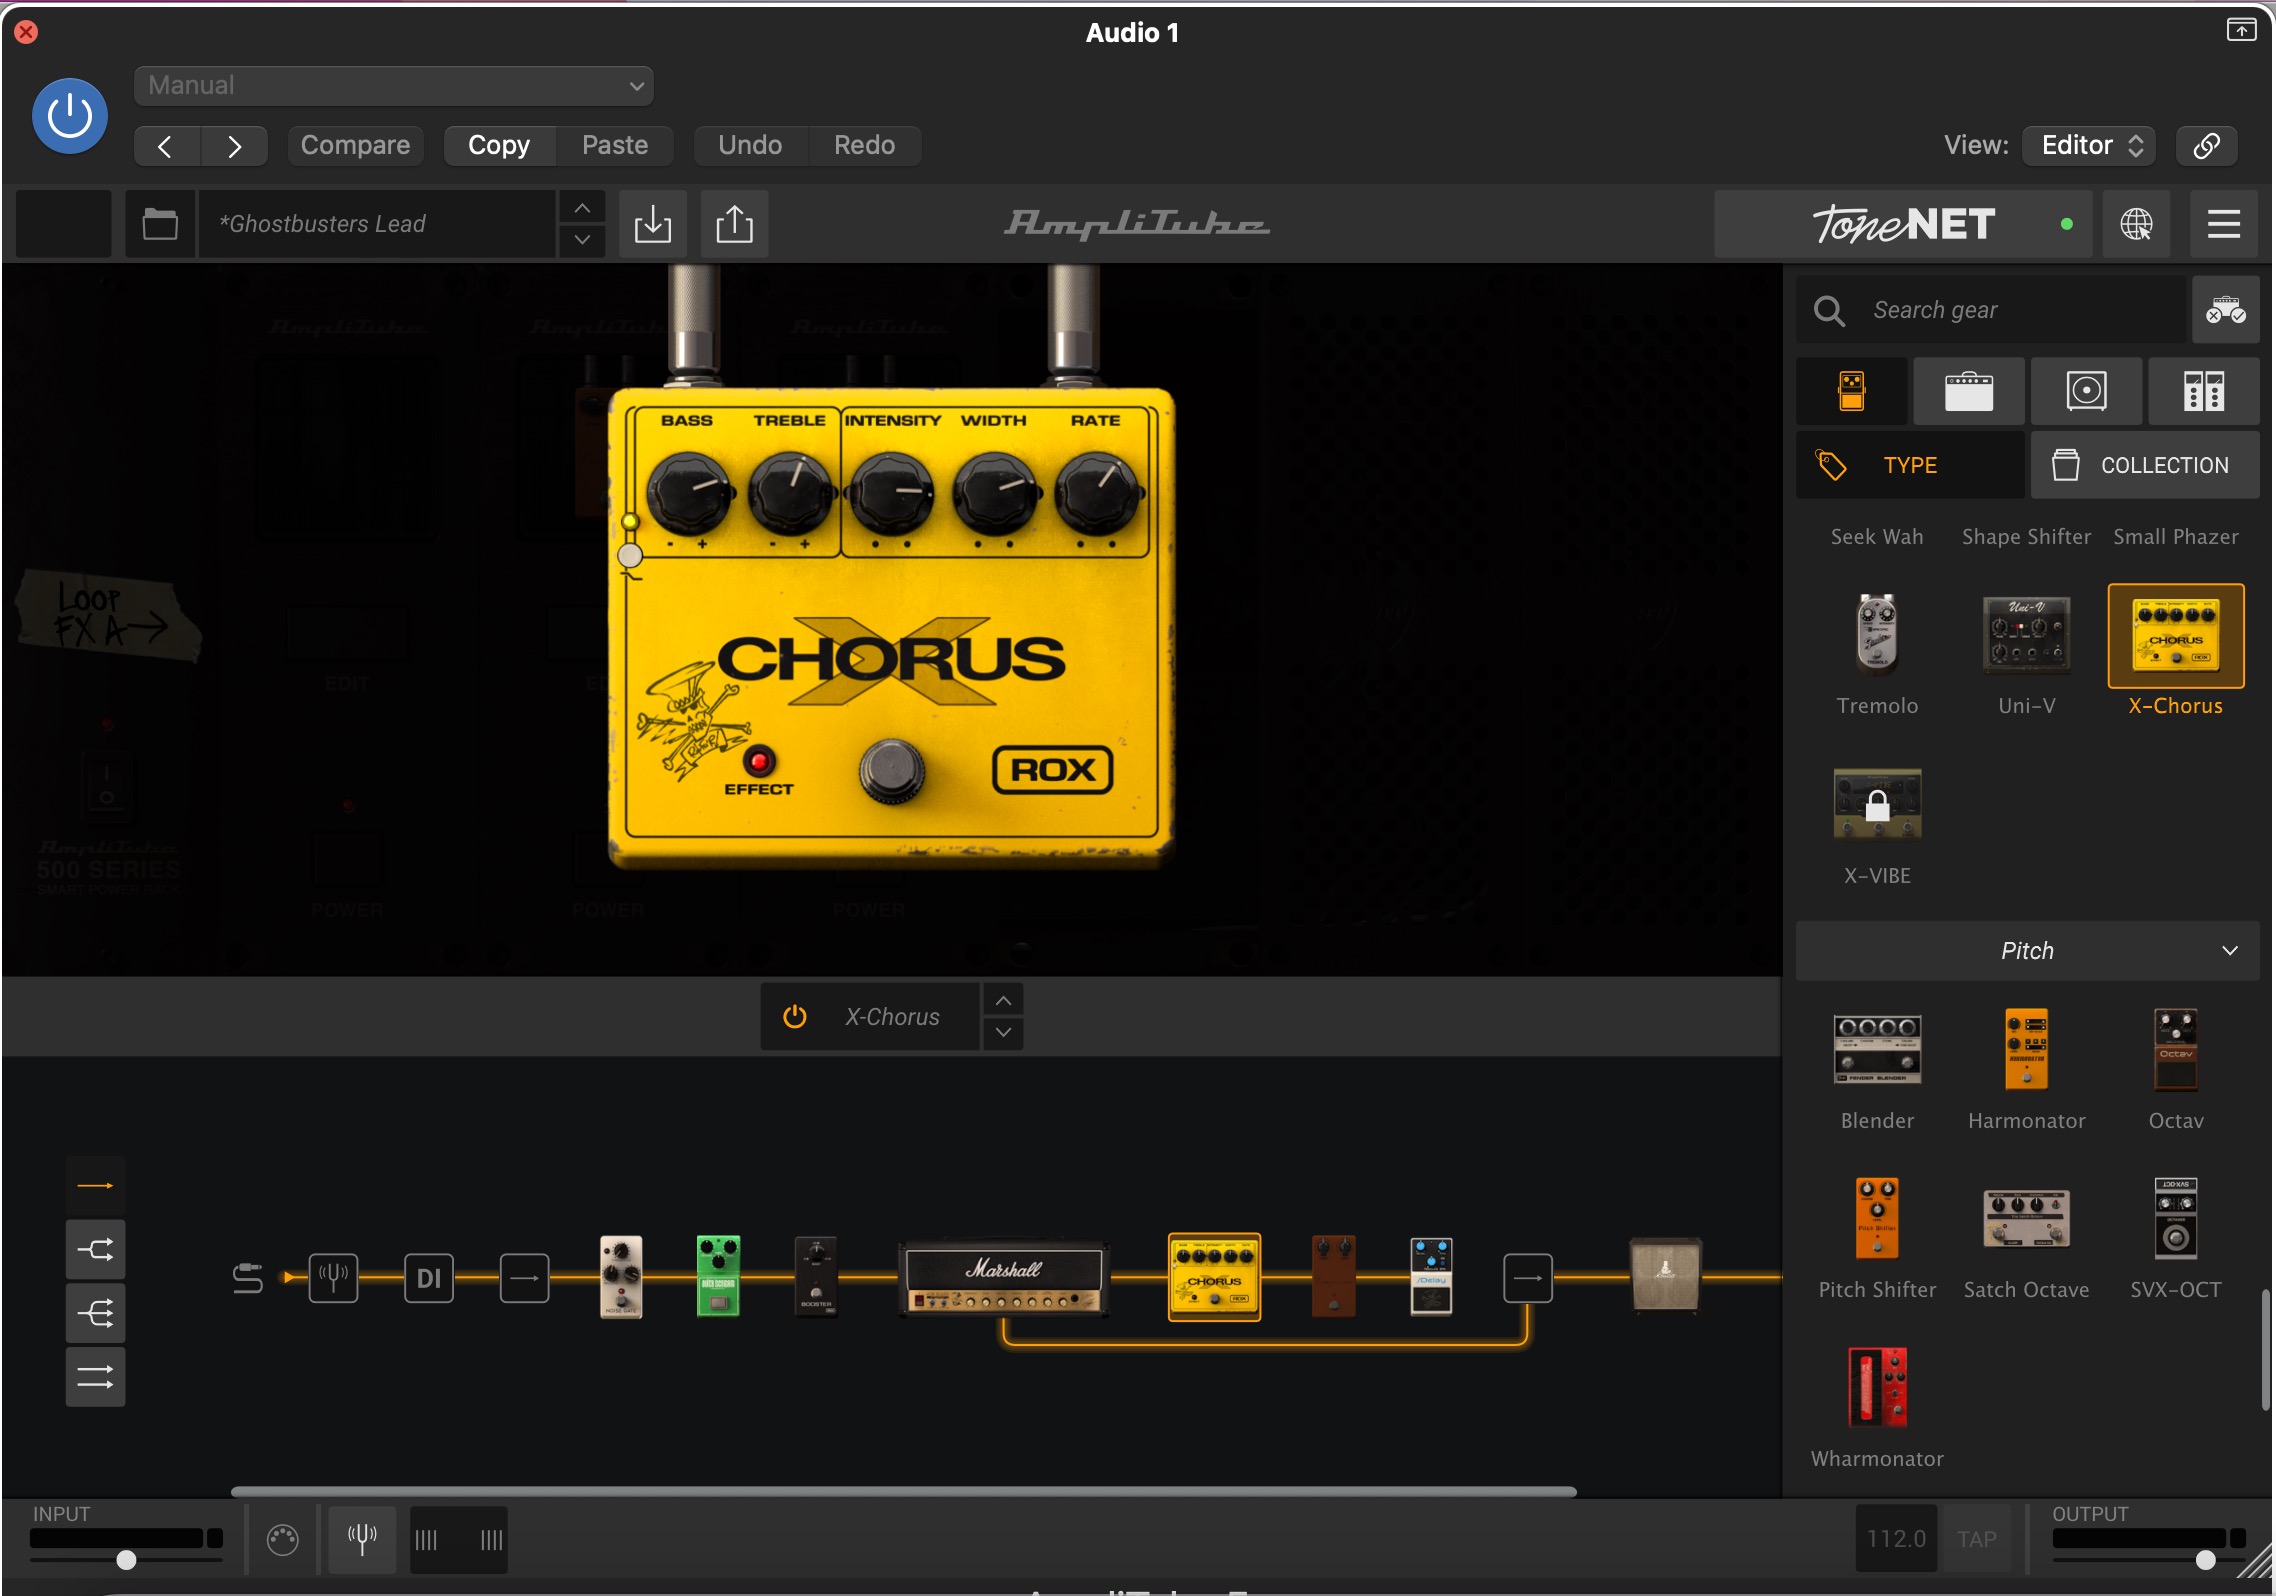Screen dimensions: 2276x1596
Task: Click the share preset upload icon
Action: coord(734,224)
